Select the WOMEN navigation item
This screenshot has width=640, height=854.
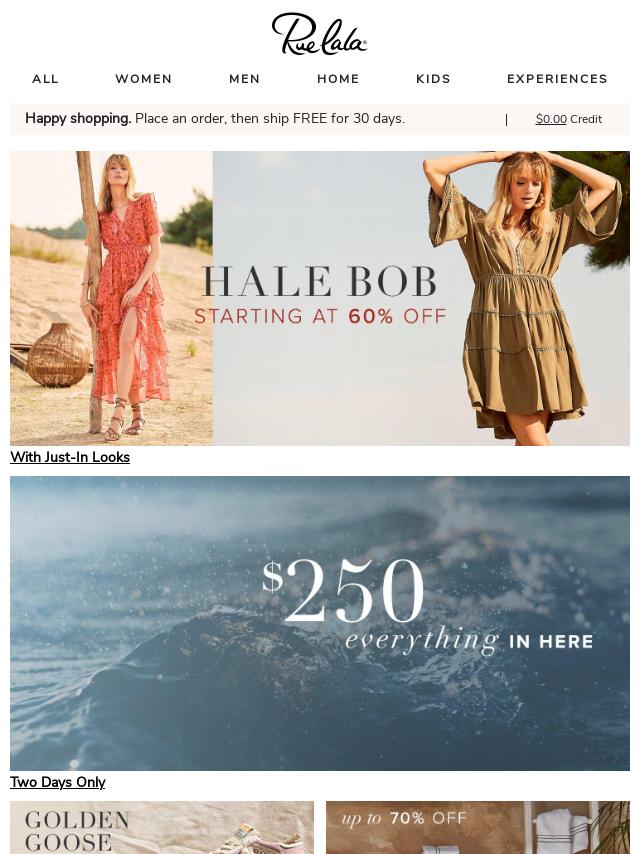144,79
